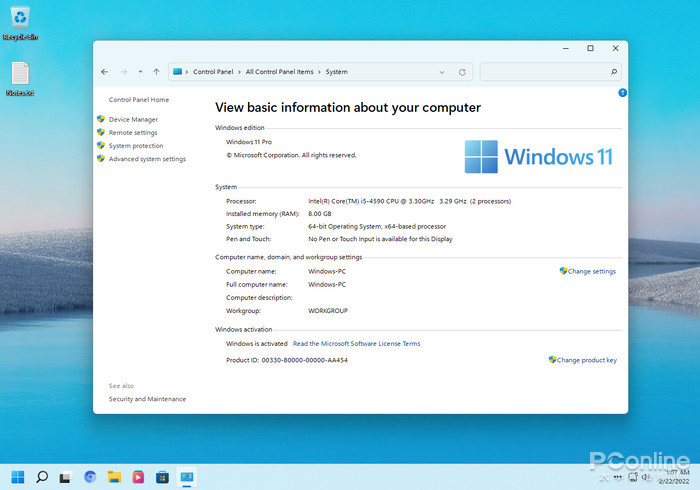This screenshot has width=700, height=490.
Task: Open the clock showing 2/22/2022
Action: click(674, 477)
